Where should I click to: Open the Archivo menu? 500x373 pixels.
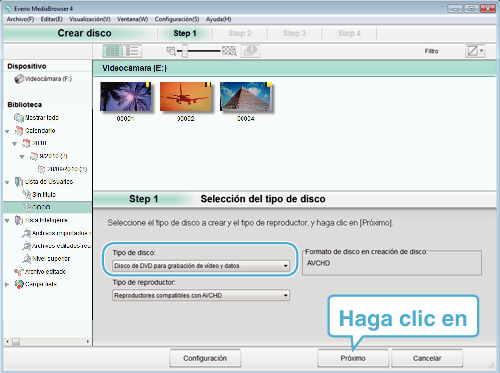[x=20, y=19]
